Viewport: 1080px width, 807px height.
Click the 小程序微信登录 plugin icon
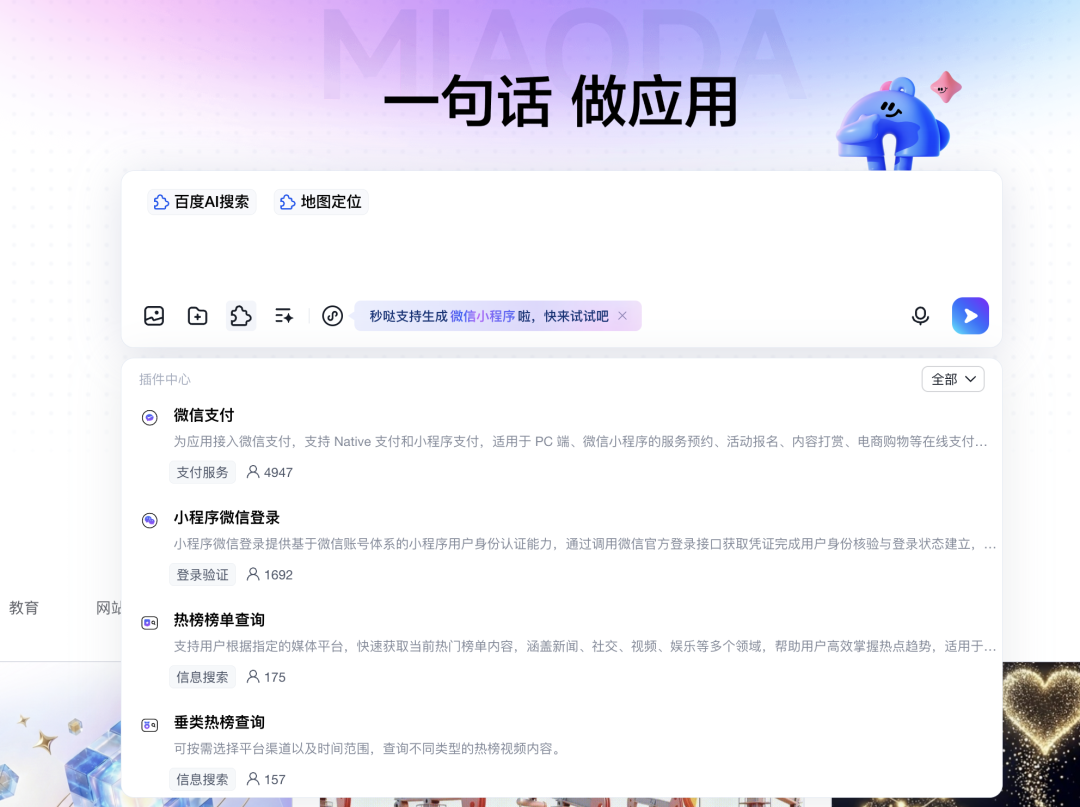click(149, 520)
